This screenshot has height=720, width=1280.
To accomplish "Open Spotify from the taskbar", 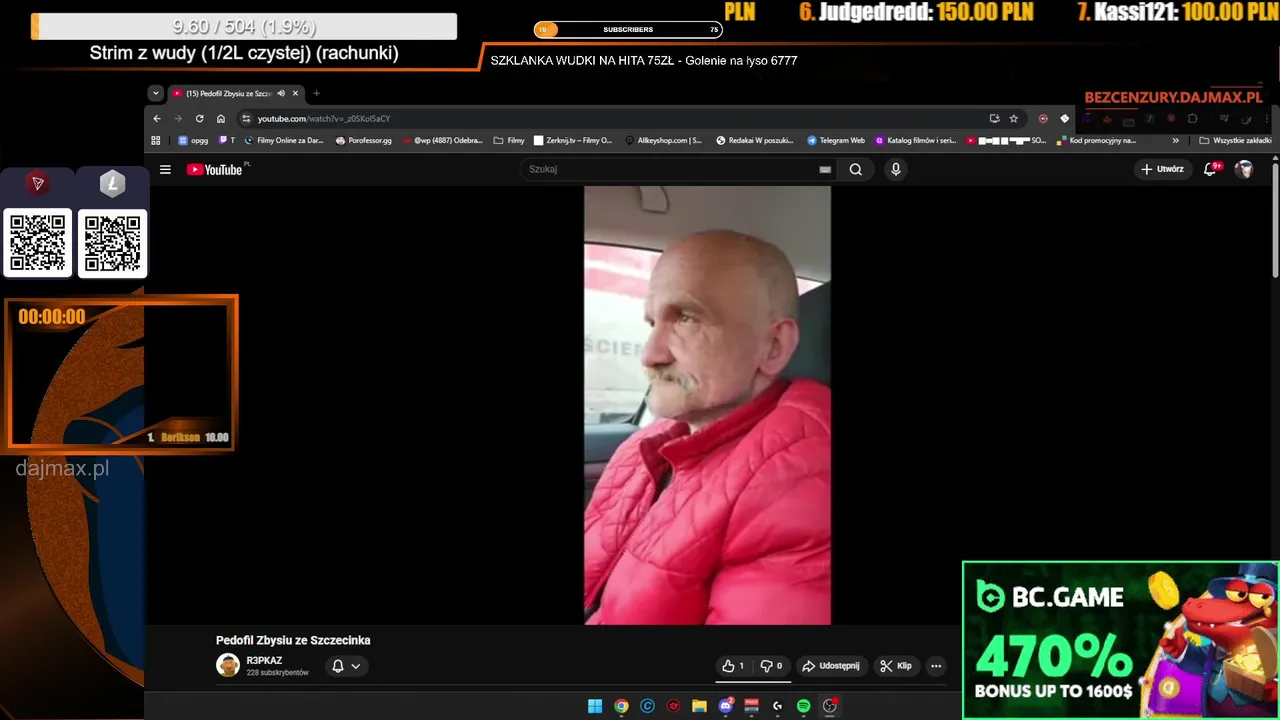I will pyautogui.click(x=803, y=706).
